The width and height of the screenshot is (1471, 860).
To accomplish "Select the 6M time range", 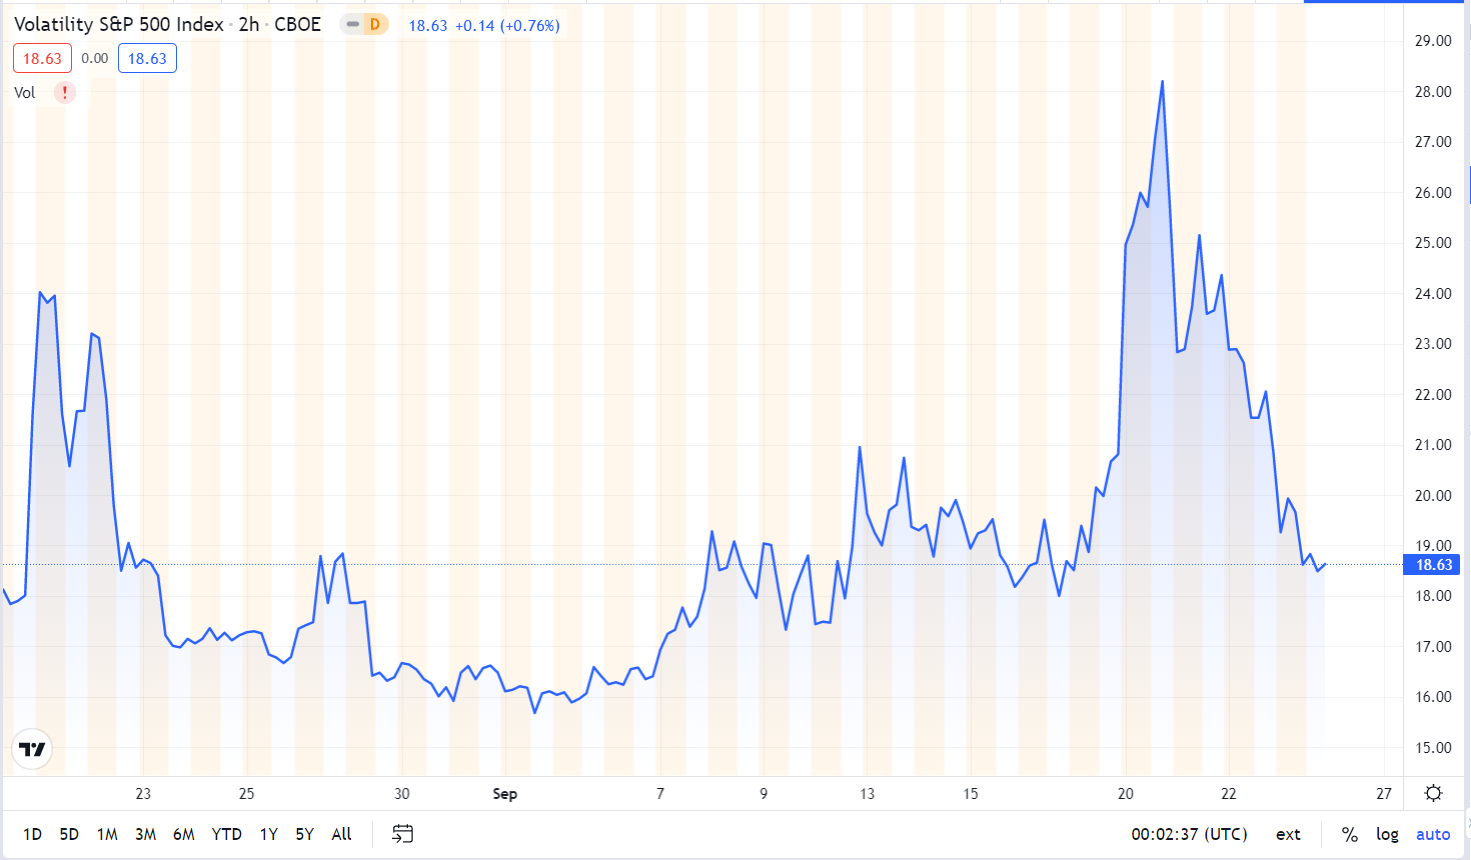I will click(184, 834).
